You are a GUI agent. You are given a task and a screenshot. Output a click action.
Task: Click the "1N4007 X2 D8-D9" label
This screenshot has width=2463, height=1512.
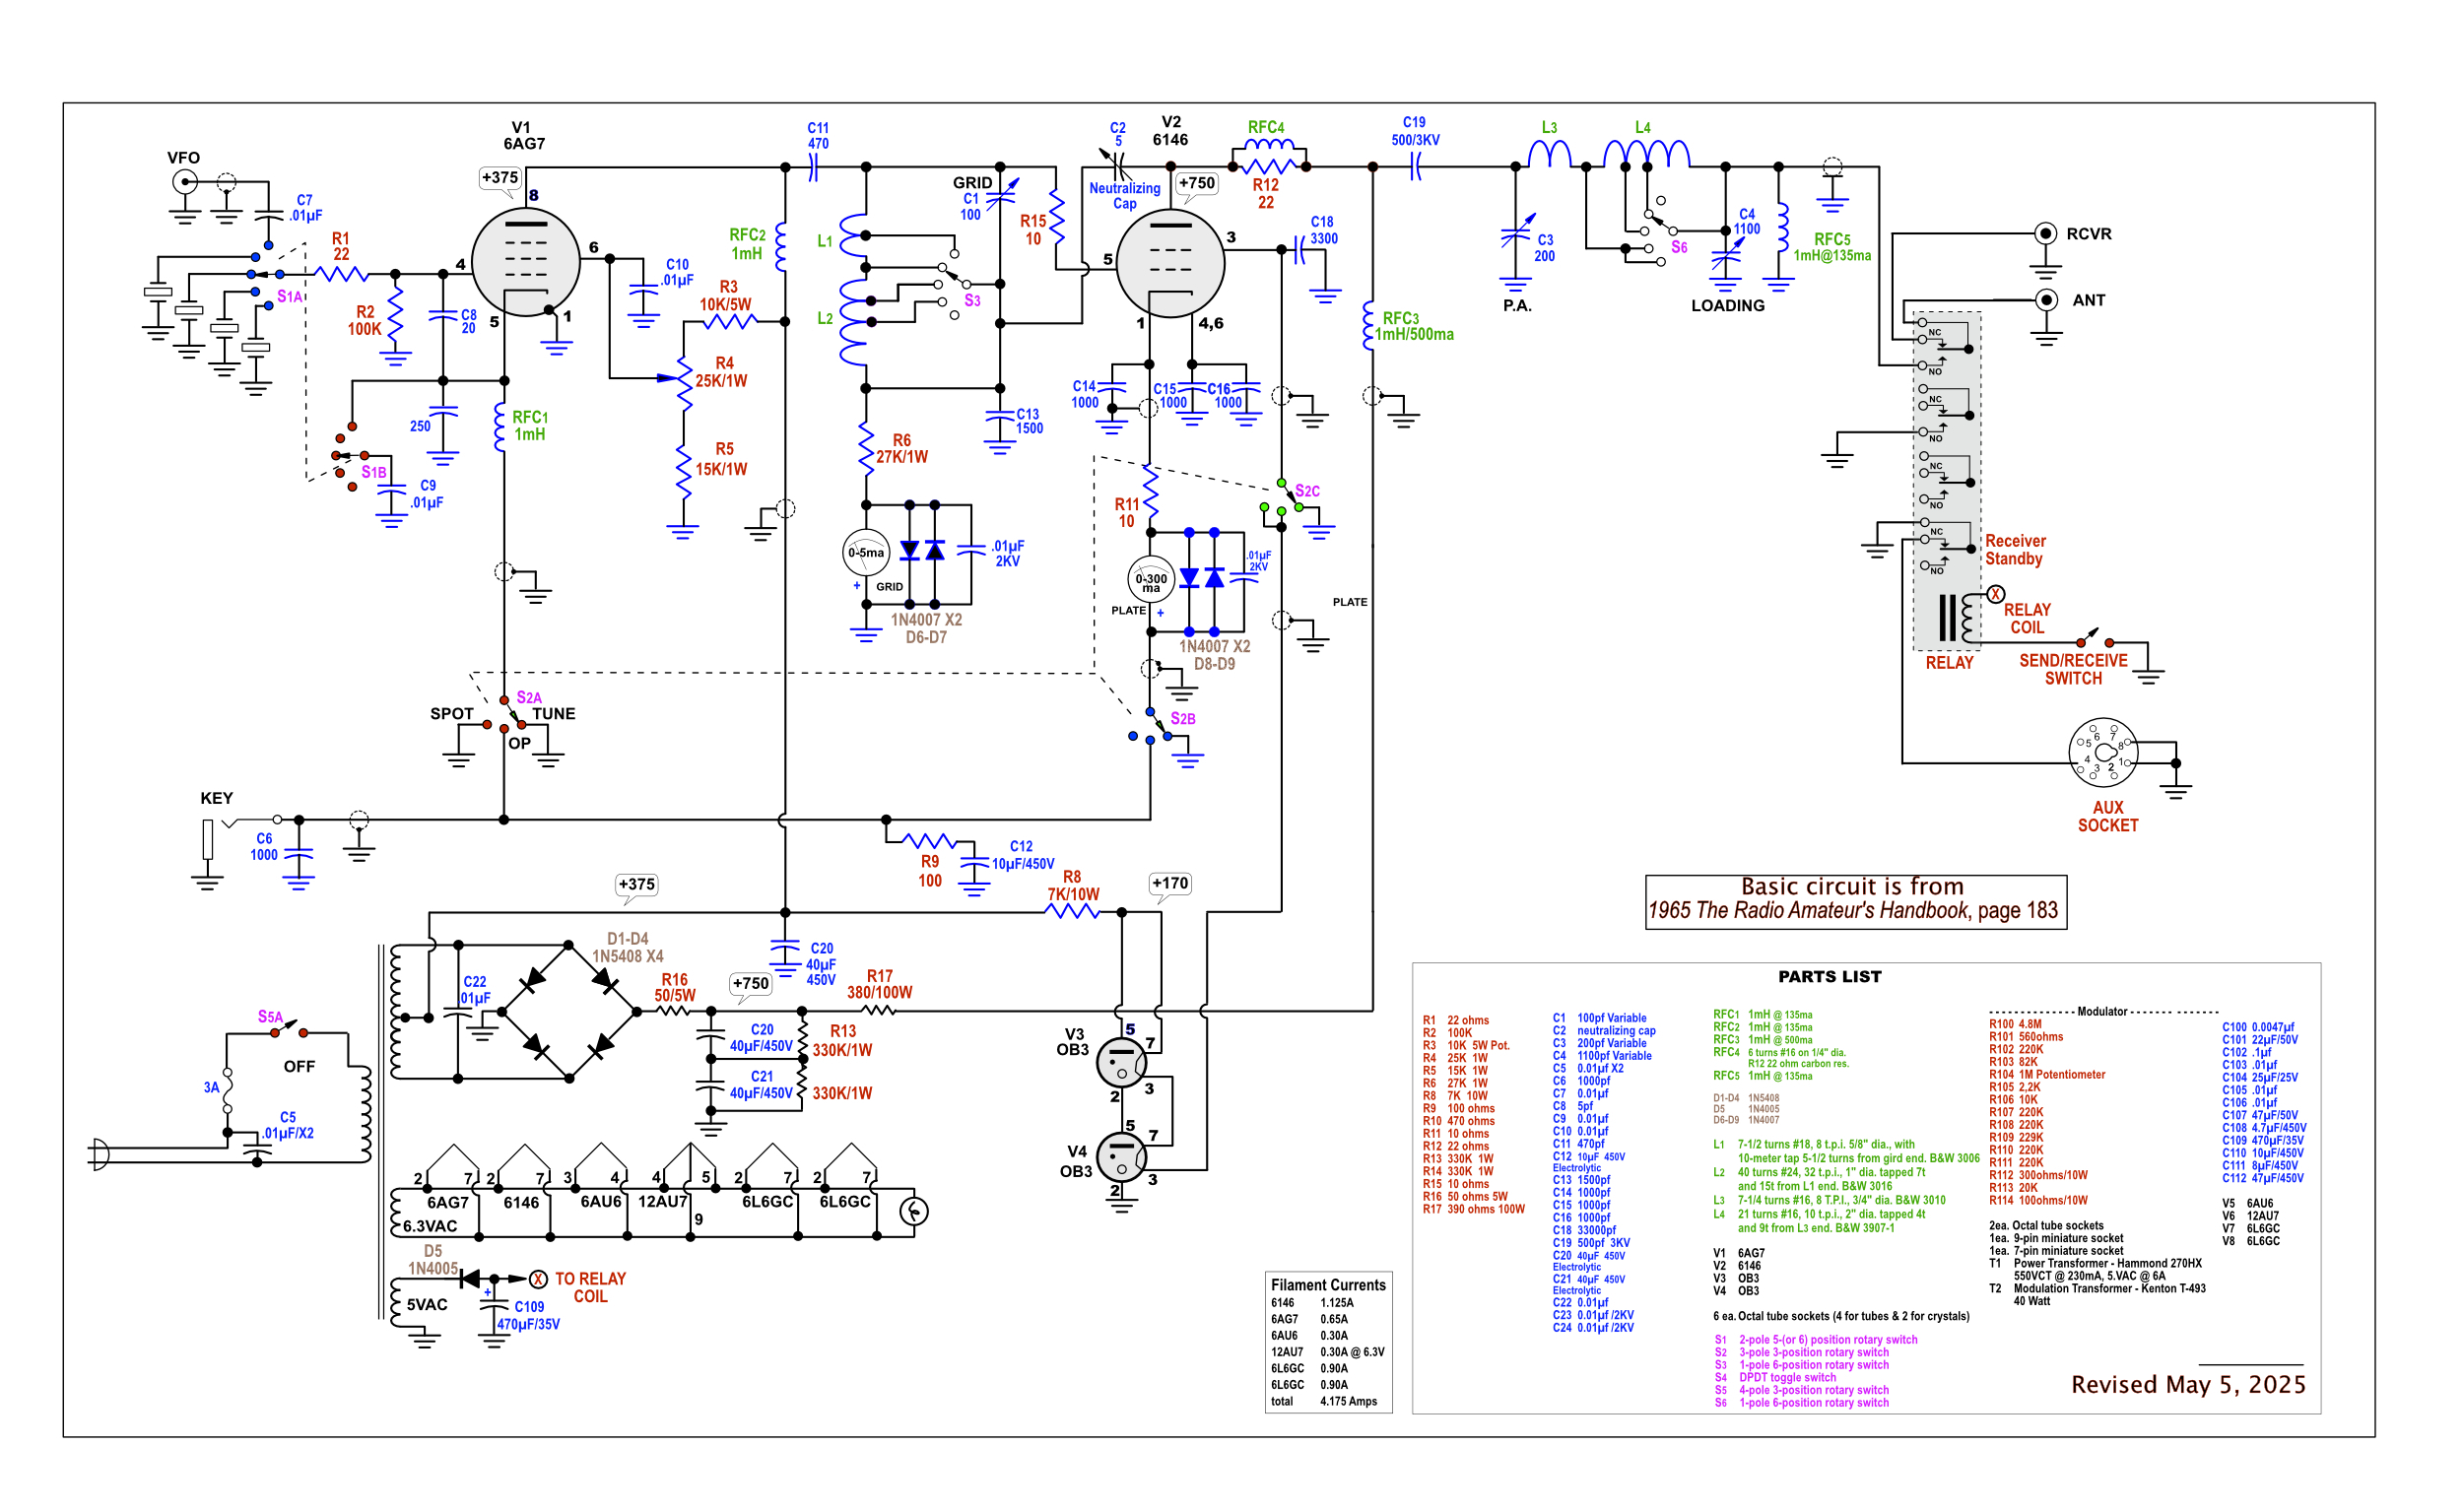pyautogui.click(x=1214, y=655)
